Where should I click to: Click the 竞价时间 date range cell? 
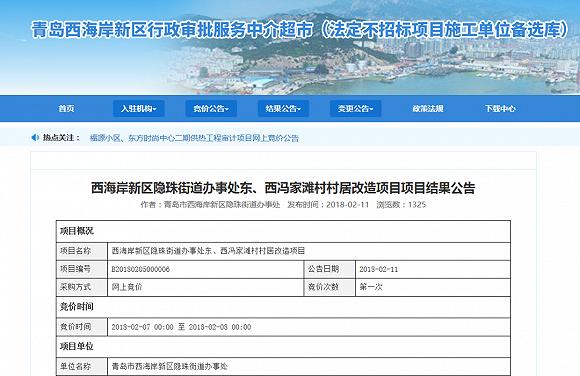click(x=309, y=327)
